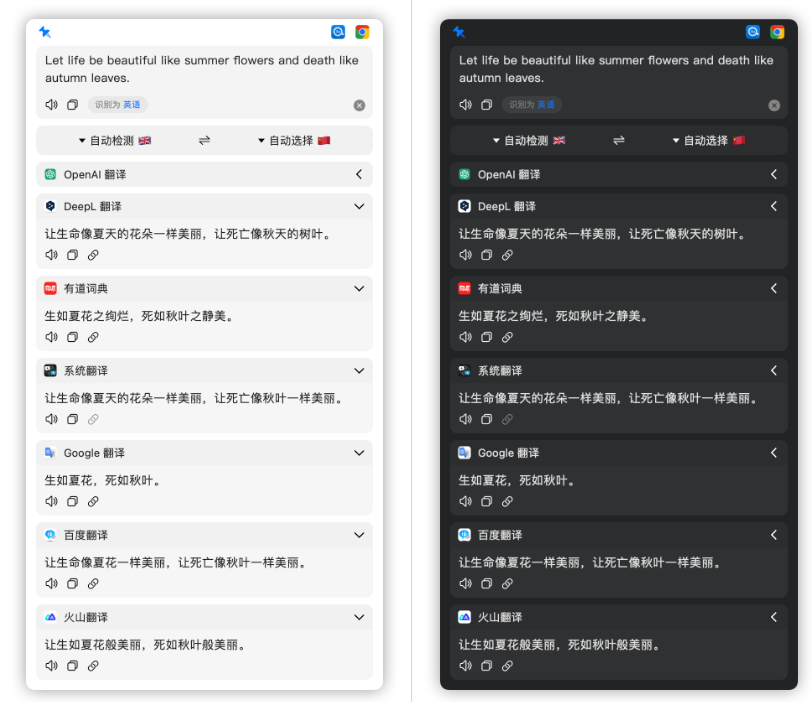812x702 pixels.
Task: Open the Google 翻译 result link in the light window
Action: point(93,501)
